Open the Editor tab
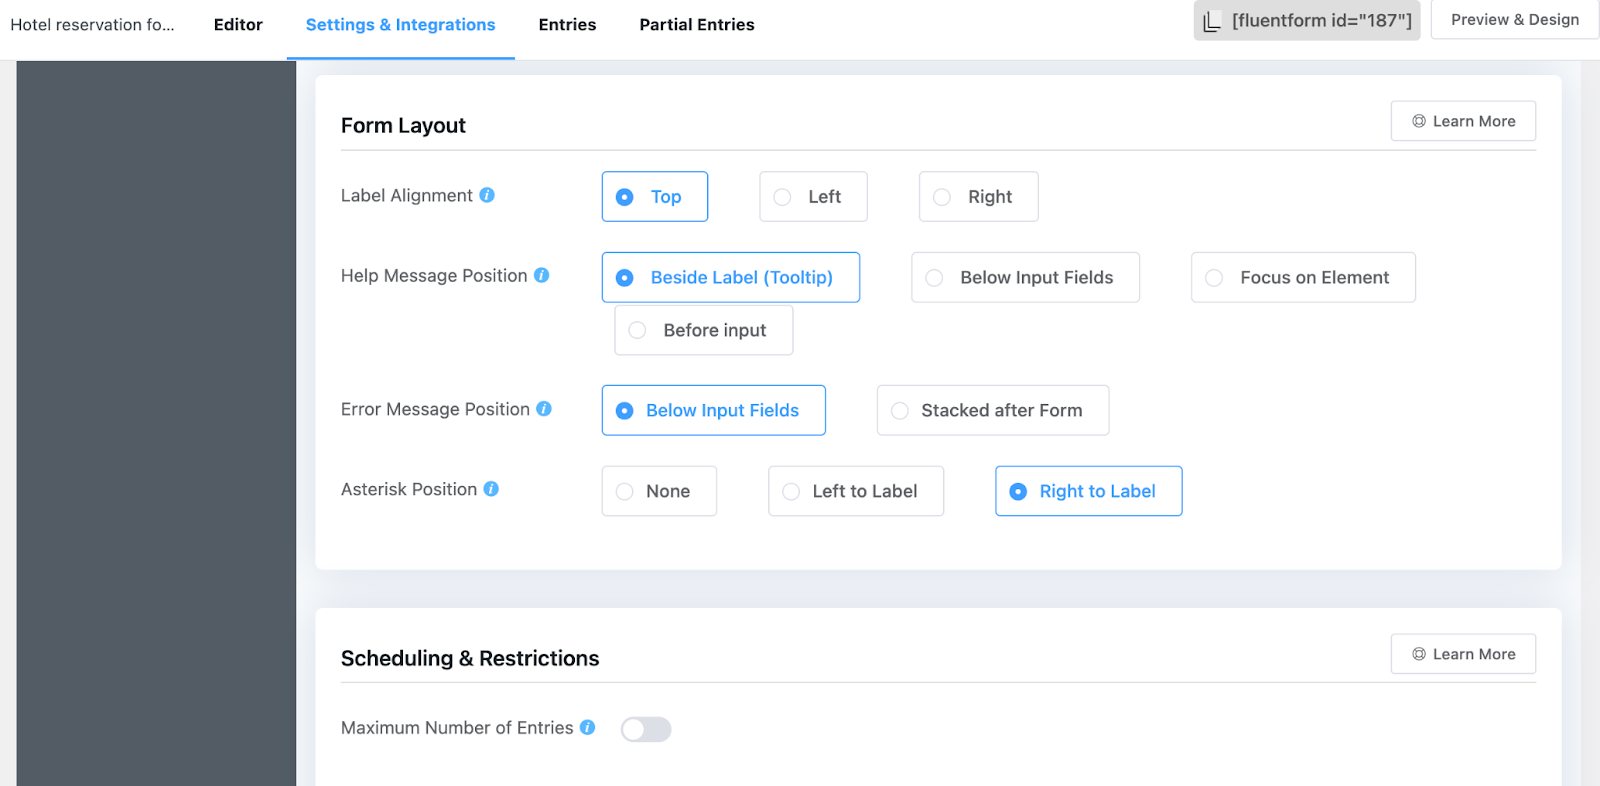The height and width of the screenshot is (786, 1600). pos(238,25)
